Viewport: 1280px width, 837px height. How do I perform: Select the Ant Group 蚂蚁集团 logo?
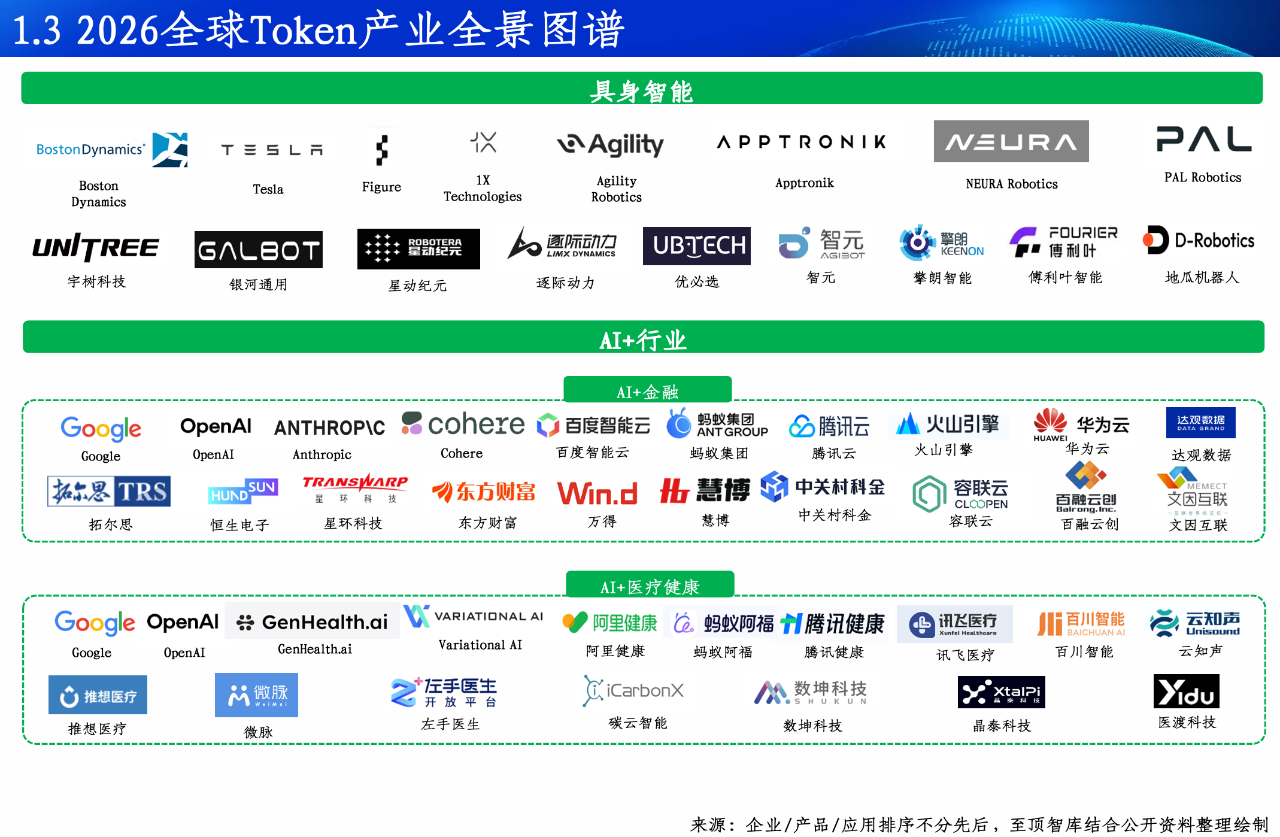click(x=717, y=424)
